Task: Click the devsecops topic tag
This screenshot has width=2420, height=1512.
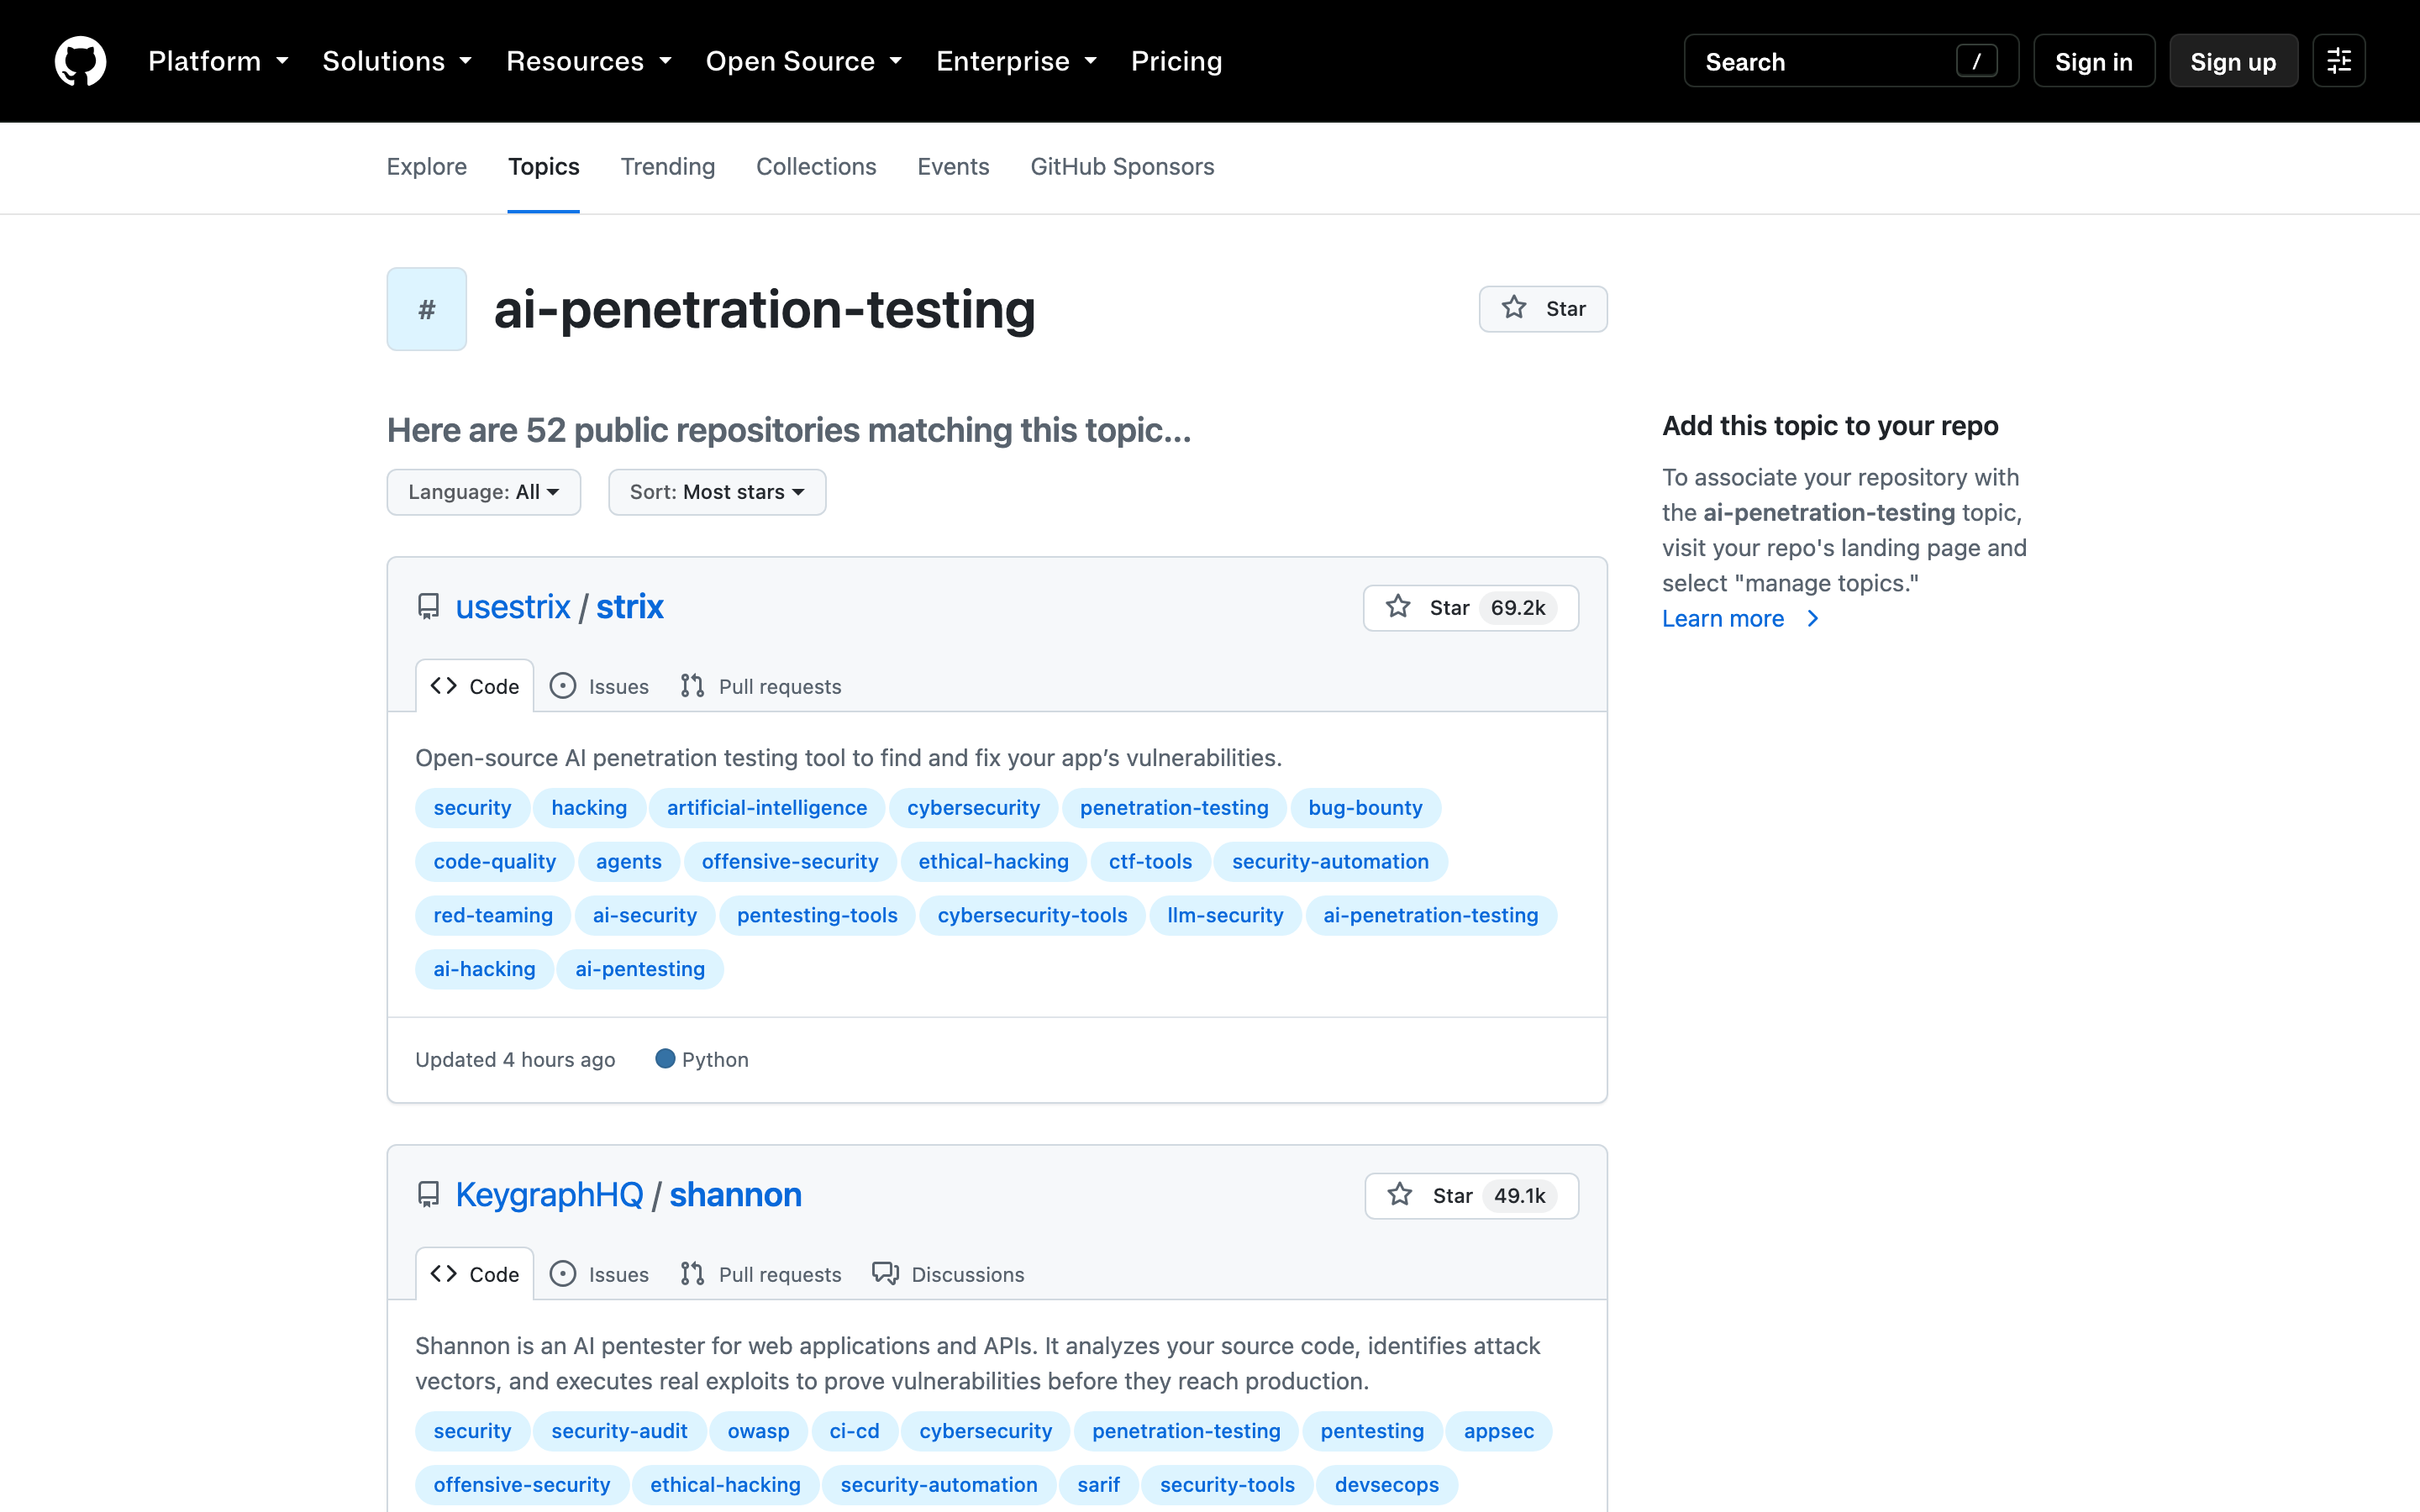Action: (x=1386, y=1486)
